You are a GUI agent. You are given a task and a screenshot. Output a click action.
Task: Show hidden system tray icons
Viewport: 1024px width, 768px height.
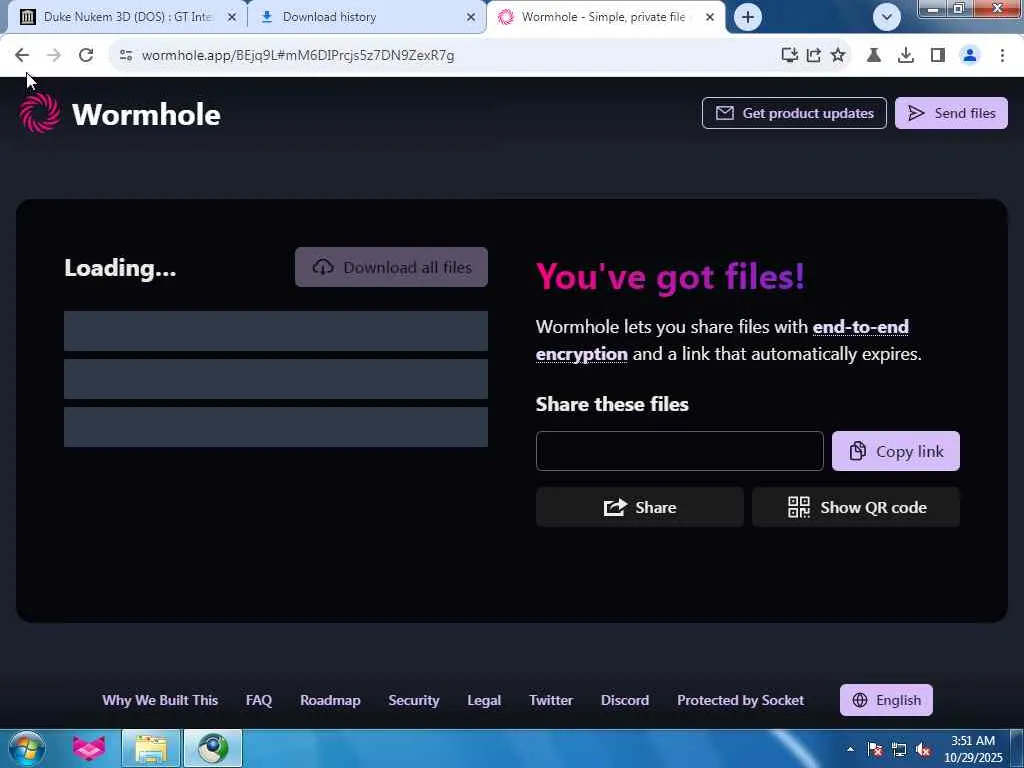tap(850, 749)
